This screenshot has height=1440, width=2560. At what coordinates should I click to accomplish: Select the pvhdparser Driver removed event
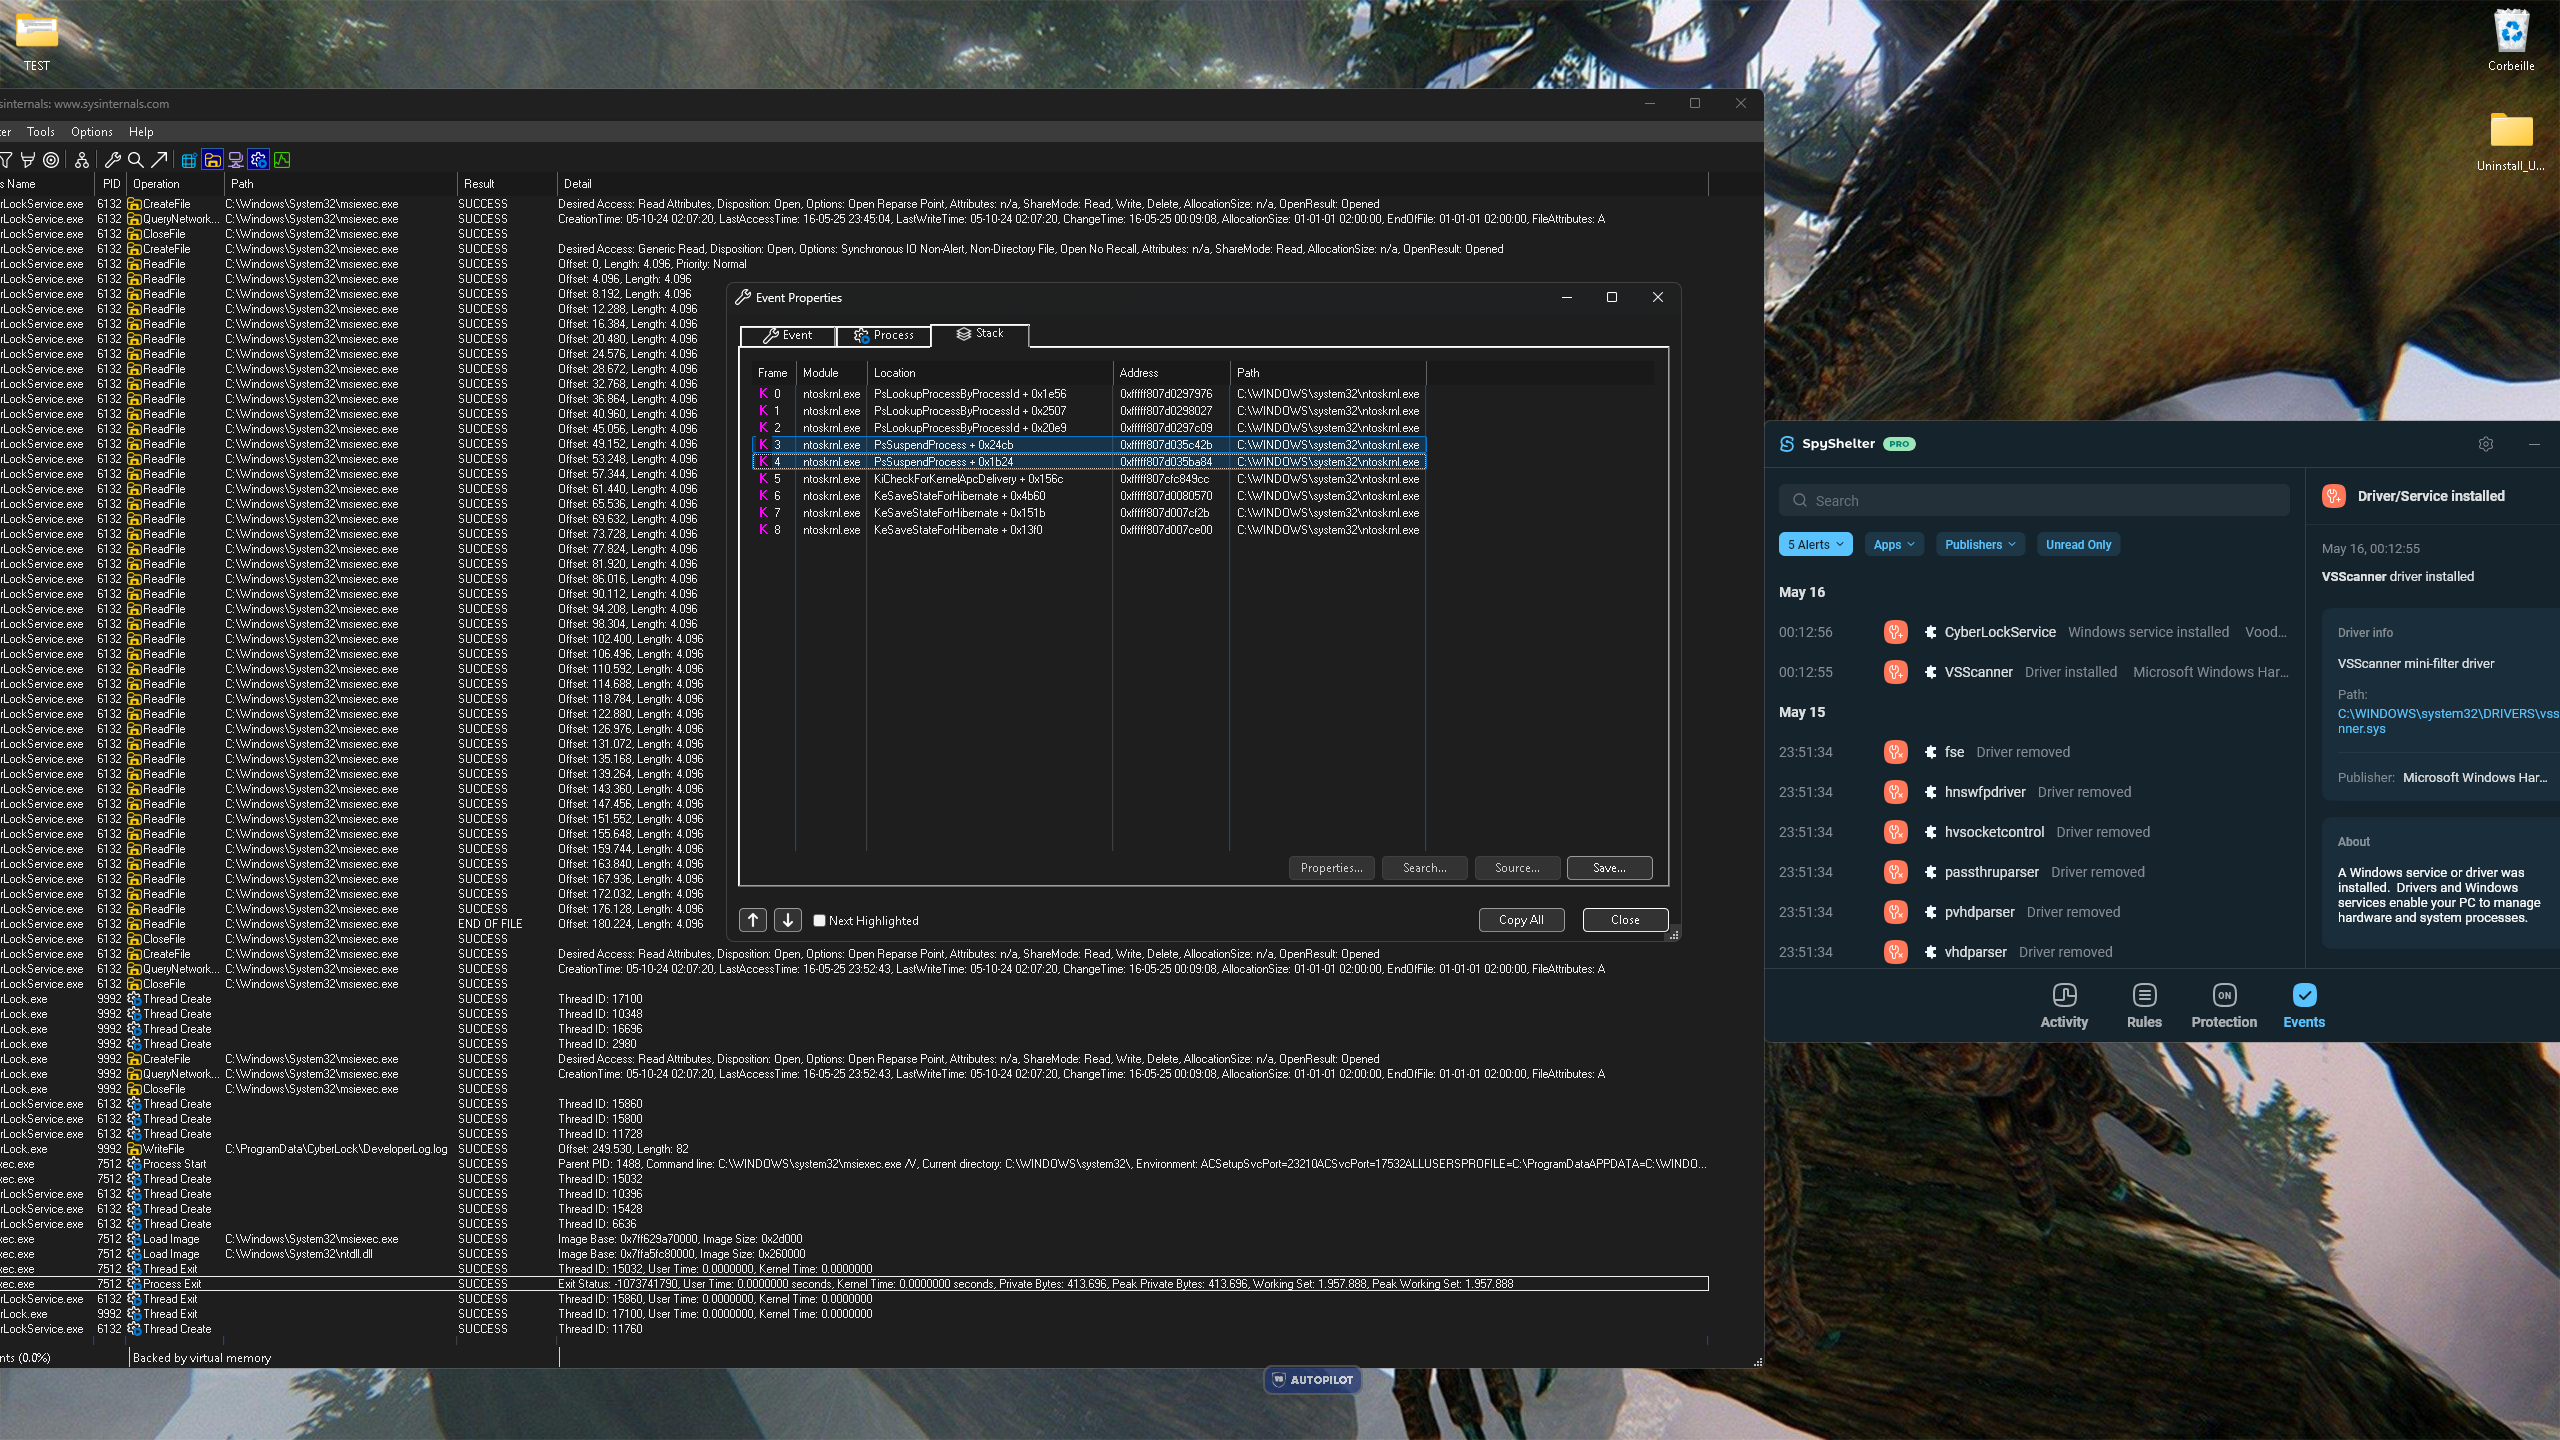tap(2034, 912)
